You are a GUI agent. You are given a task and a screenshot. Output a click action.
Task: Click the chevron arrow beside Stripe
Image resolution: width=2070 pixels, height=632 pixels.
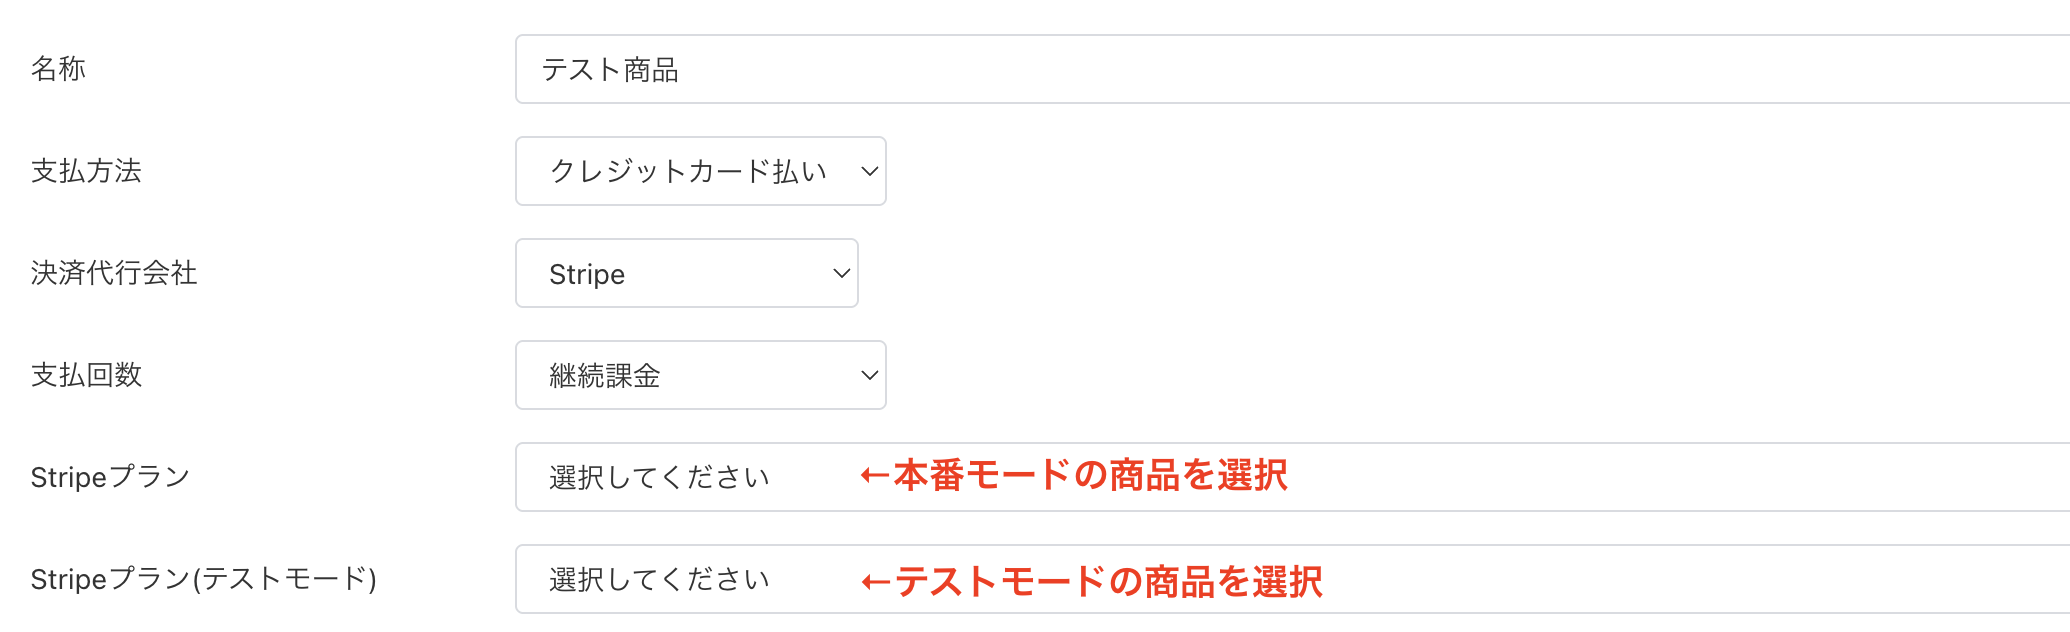click(841, 274)
